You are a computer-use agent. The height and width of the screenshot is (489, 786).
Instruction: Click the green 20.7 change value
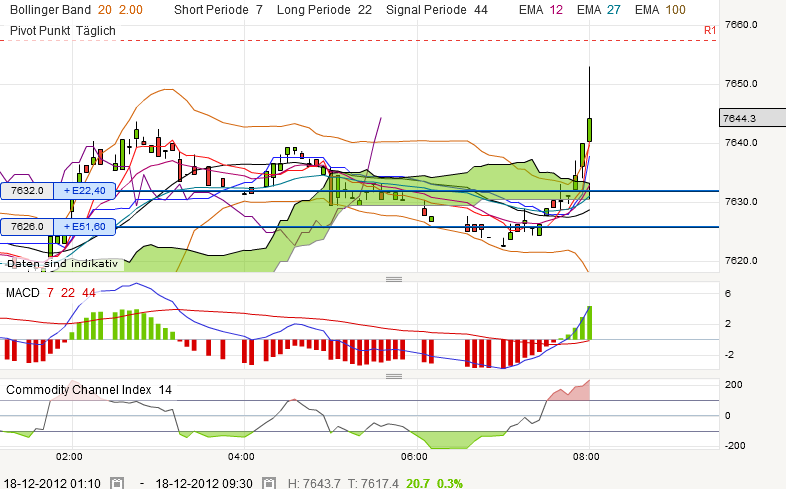point(418,483)
